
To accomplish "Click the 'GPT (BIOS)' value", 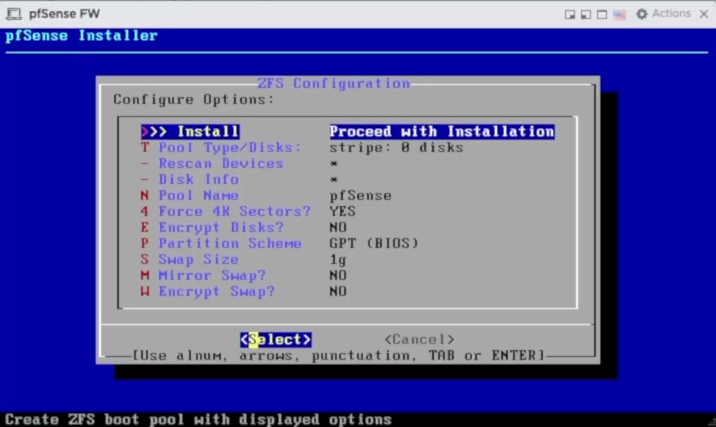I will tap(374, 243).
